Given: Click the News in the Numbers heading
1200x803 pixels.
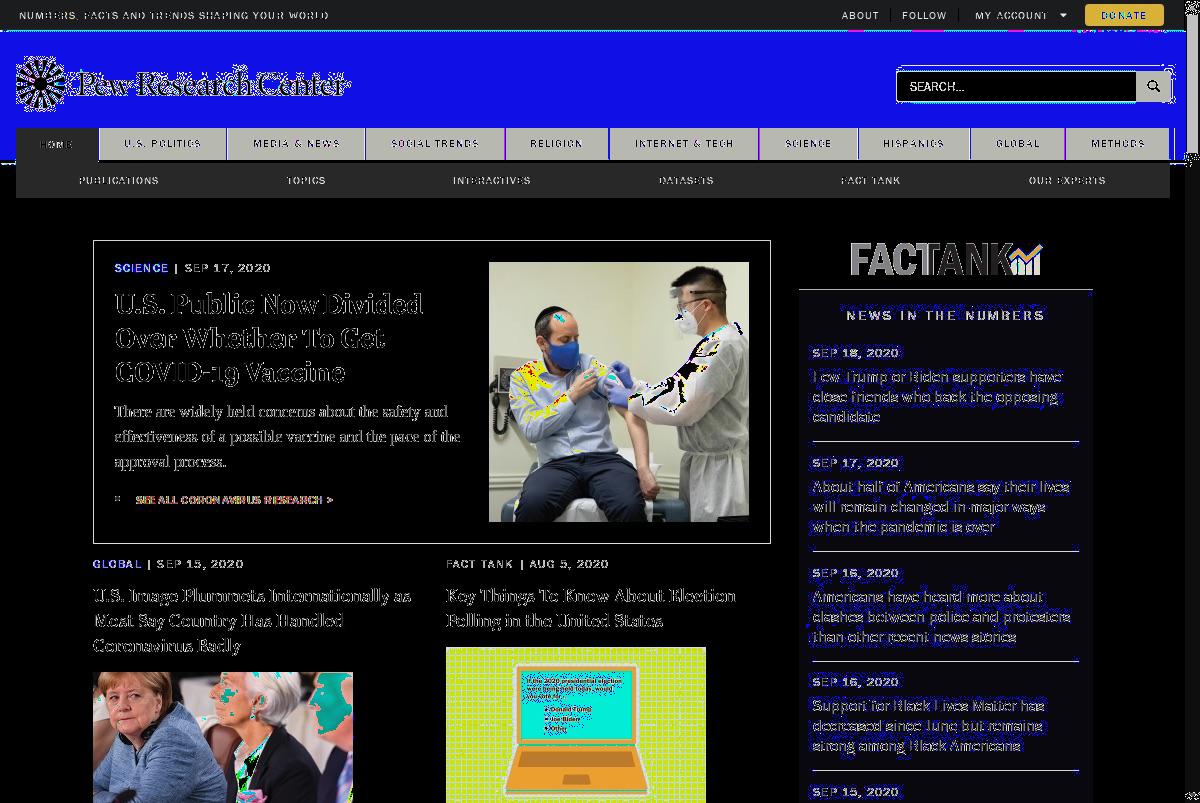Looking at the screenshot, I should click(945, 315).
